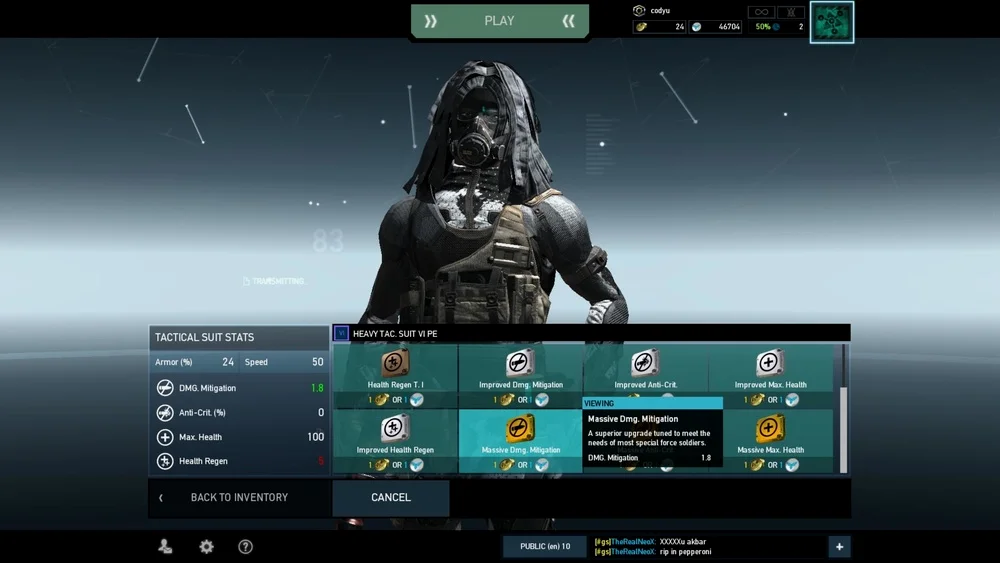The height and width of the screenshot is (563, 1000).
Task: Click blue credit price under Improved Dmg. Mitigation
Action: pos(539,400)
